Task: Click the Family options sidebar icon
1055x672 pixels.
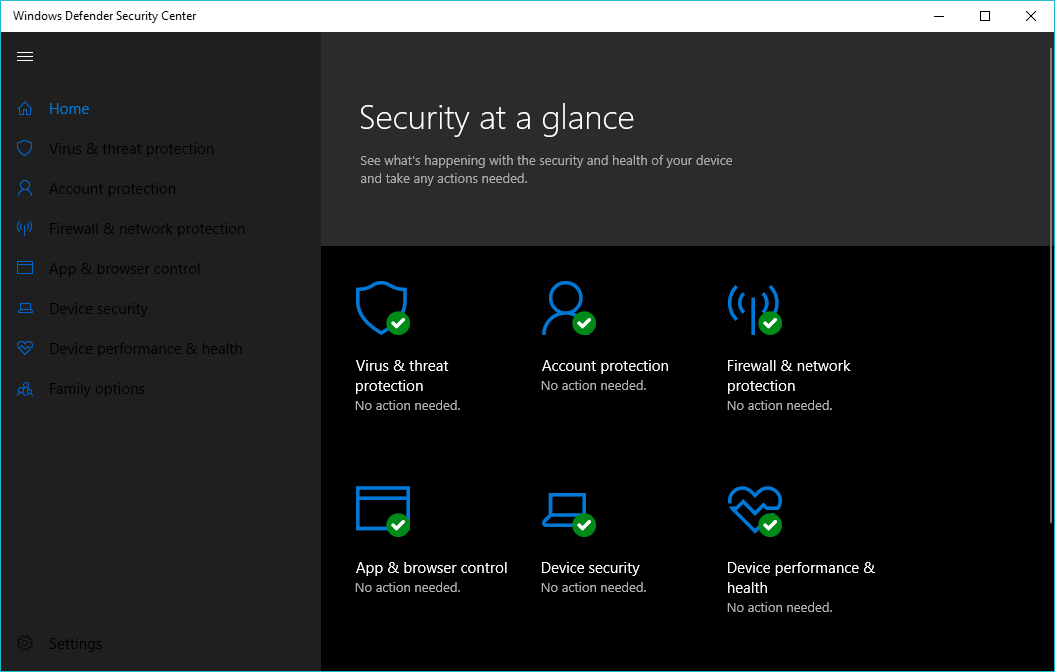Action: [x=25, y=389]
